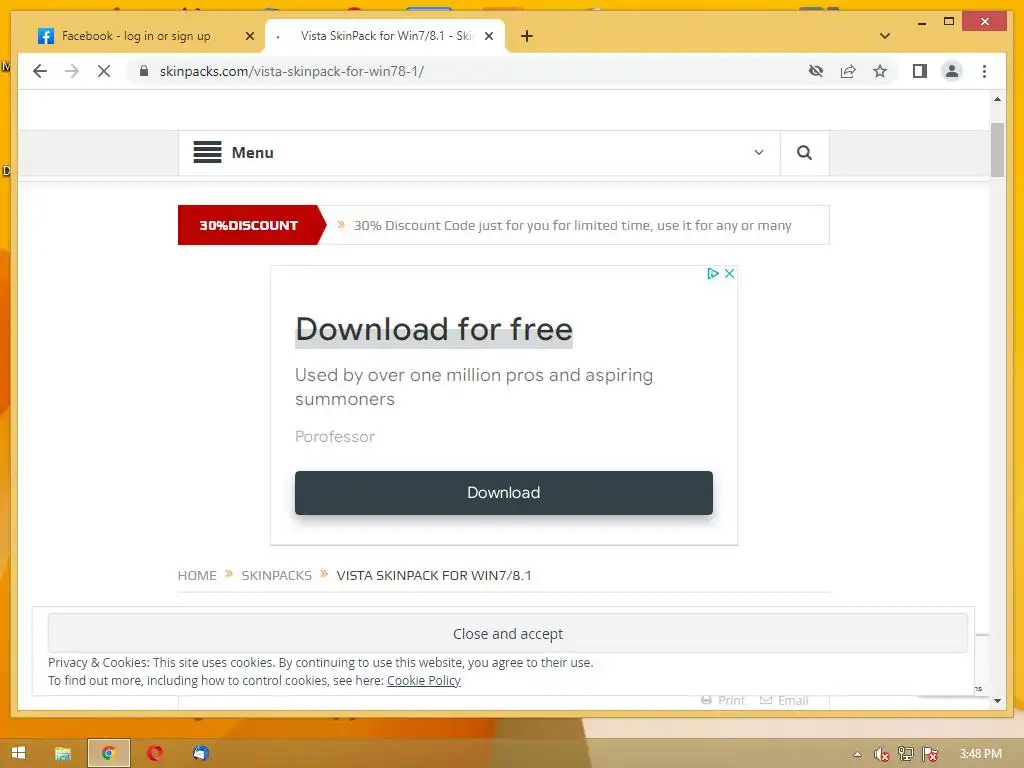
Task: Click VISTA SKINPACK FOR WIN7/8.1 breadcrumb text
Action: click(x=434, y=575)
